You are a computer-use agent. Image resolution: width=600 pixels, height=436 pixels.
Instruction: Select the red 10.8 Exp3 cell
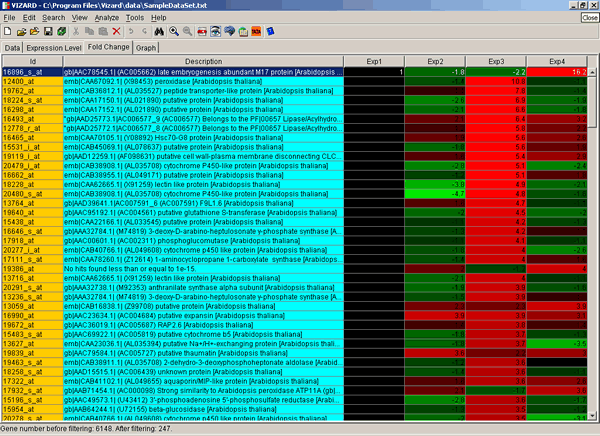click(x=496, y=82)
